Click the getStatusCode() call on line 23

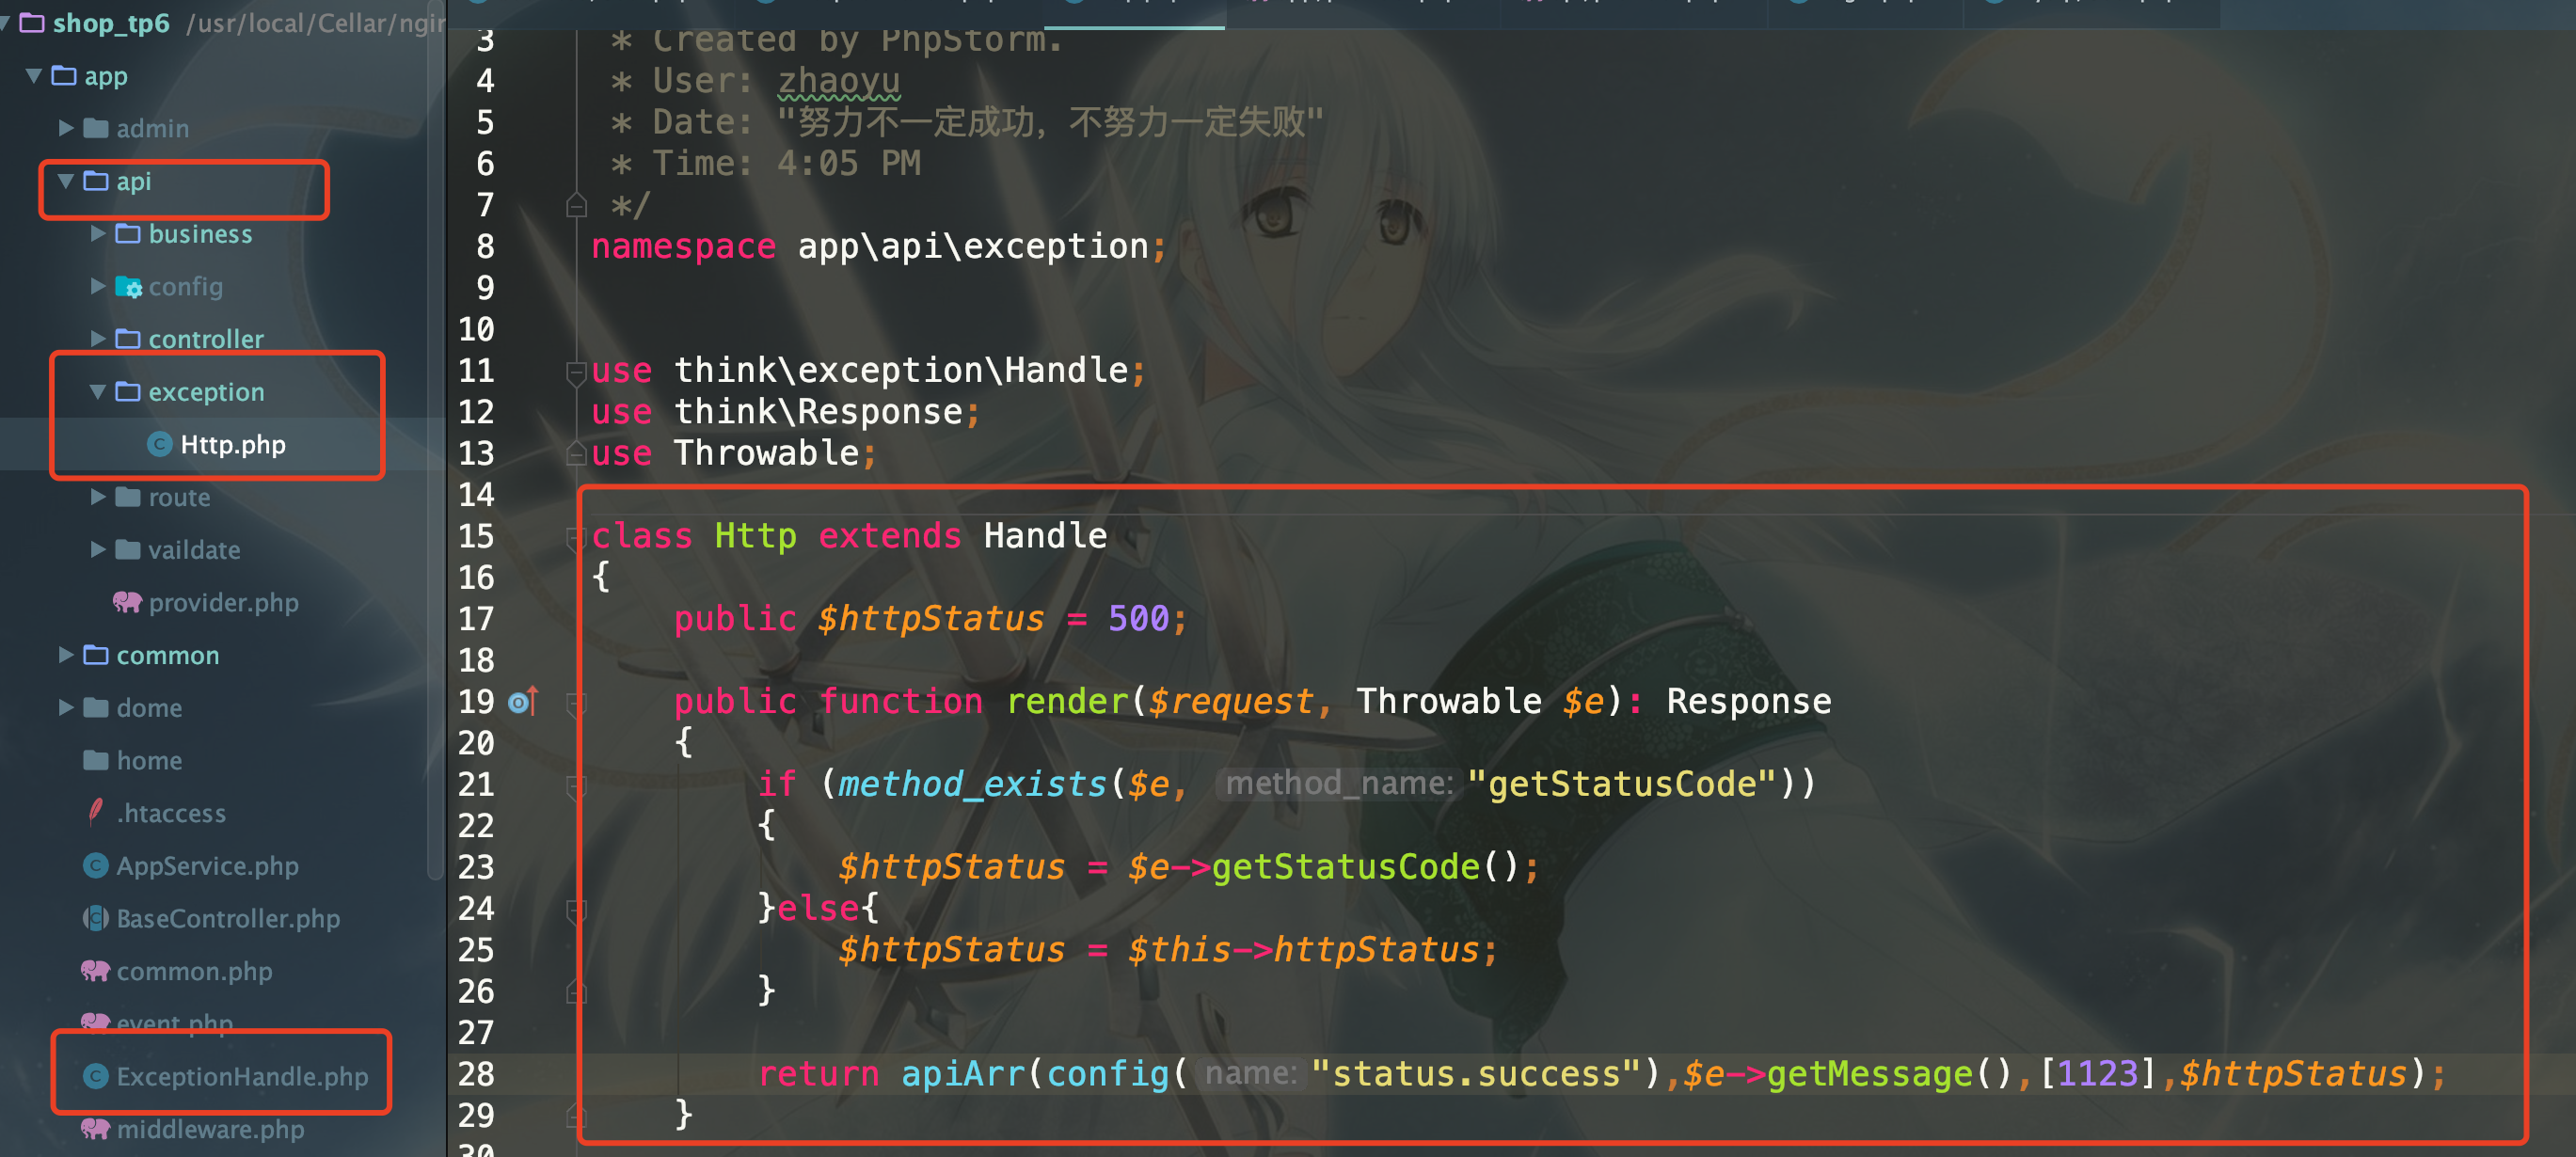[x=1365, y=866]
